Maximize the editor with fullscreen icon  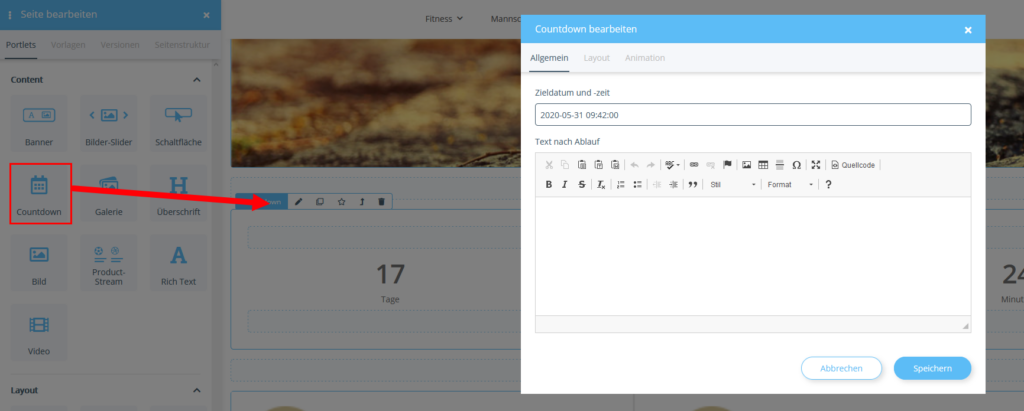[x=816, y=165]
